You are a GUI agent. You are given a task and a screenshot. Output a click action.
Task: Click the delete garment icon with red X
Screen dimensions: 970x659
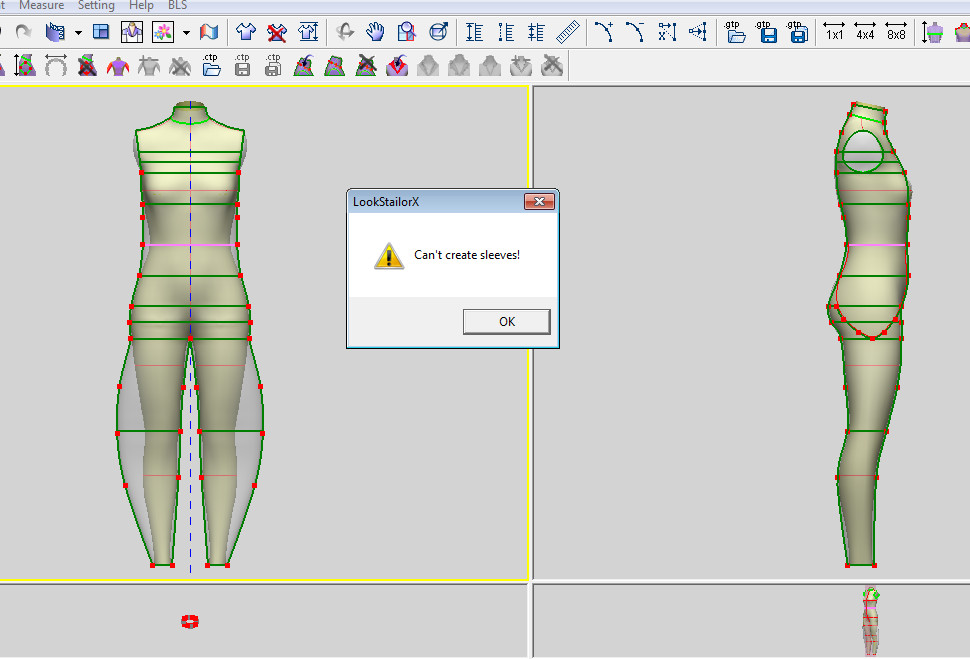pyautogui.click(x=277, y=33)
